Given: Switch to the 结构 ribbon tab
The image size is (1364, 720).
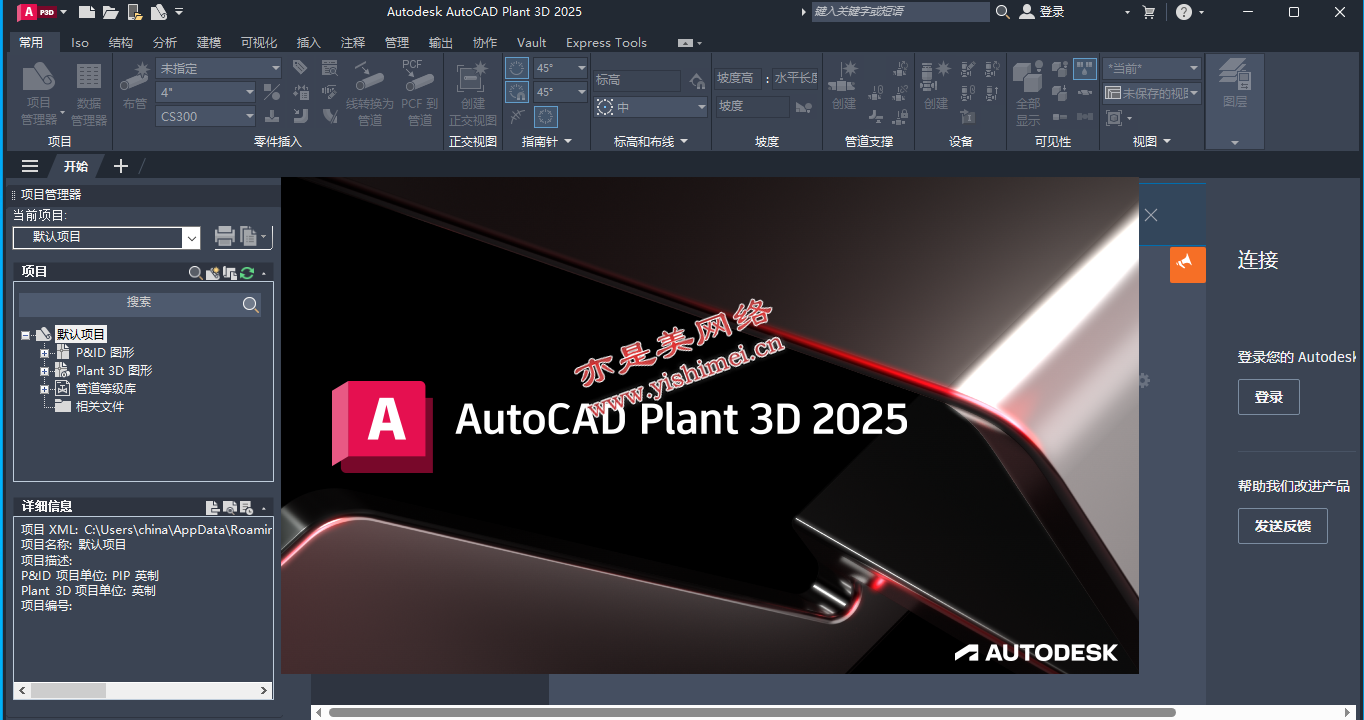Looking at the screenshot, I should pos(121,43).
